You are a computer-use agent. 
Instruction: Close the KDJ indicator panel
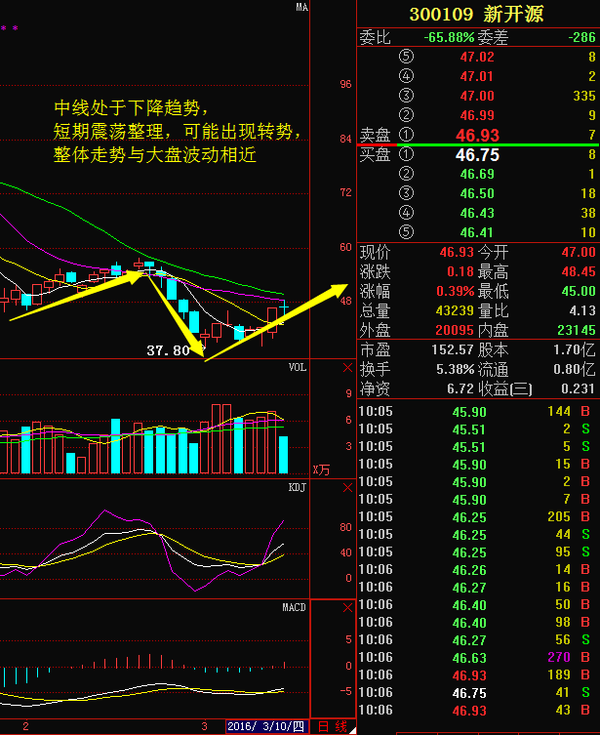pyautogui.click(x=347, y=487)
